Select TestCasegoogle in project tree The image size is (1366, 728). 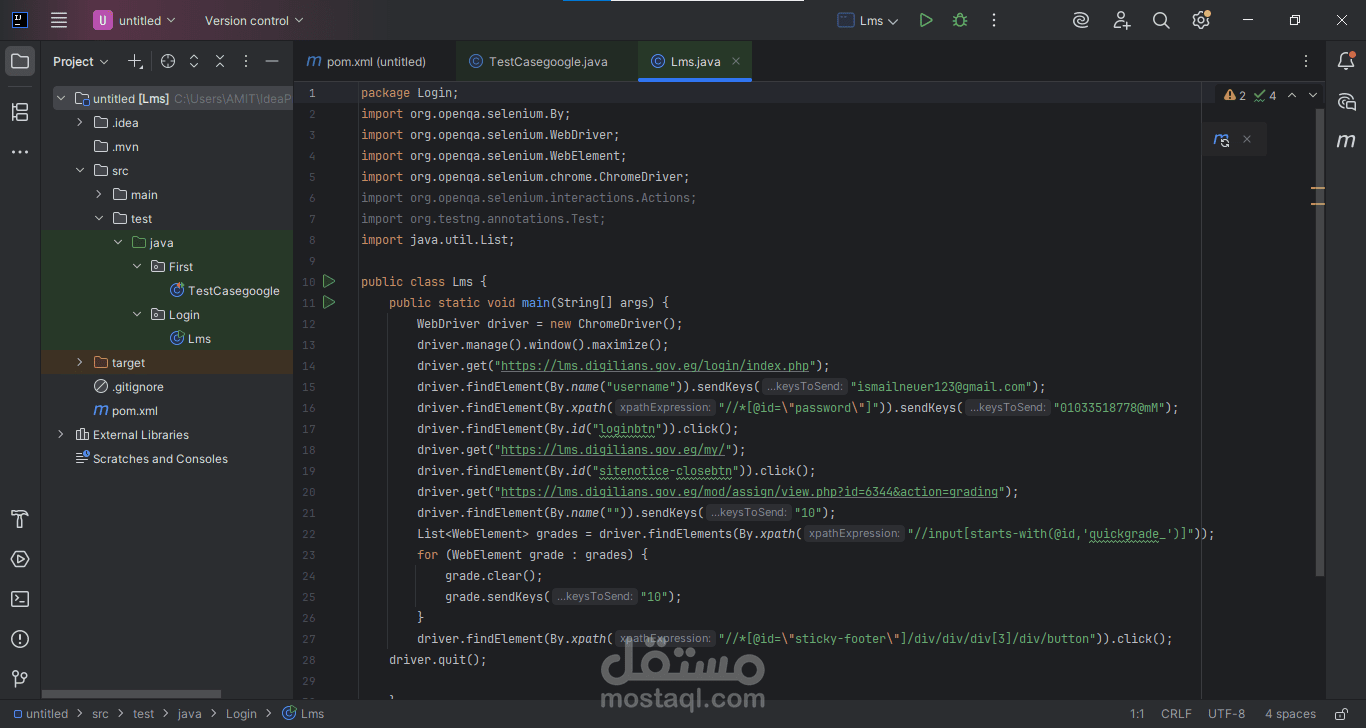point(225,291)
